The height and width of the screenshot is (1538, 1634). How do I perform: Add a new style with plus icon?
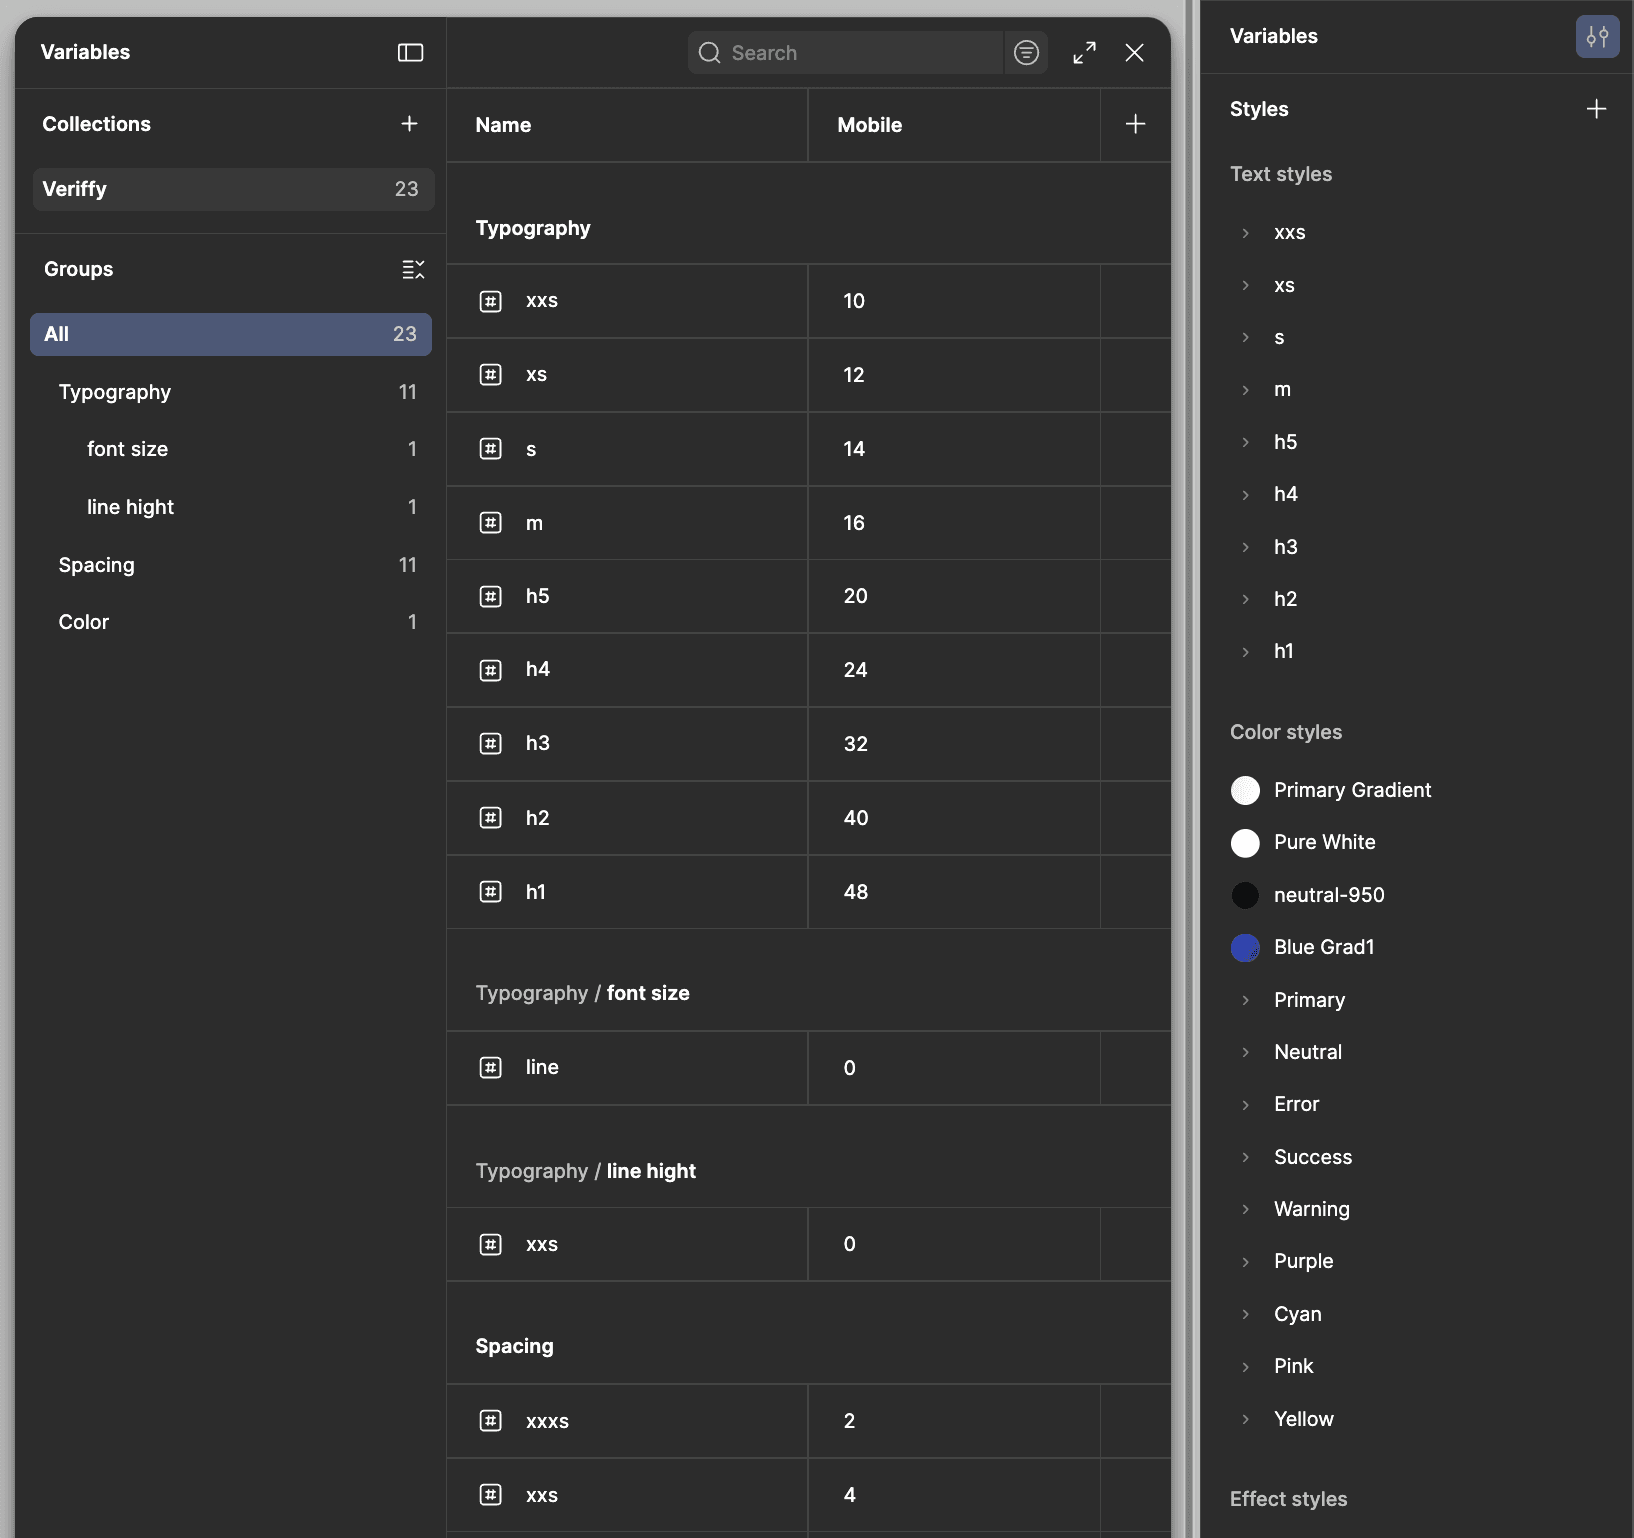pos(1596,109)
